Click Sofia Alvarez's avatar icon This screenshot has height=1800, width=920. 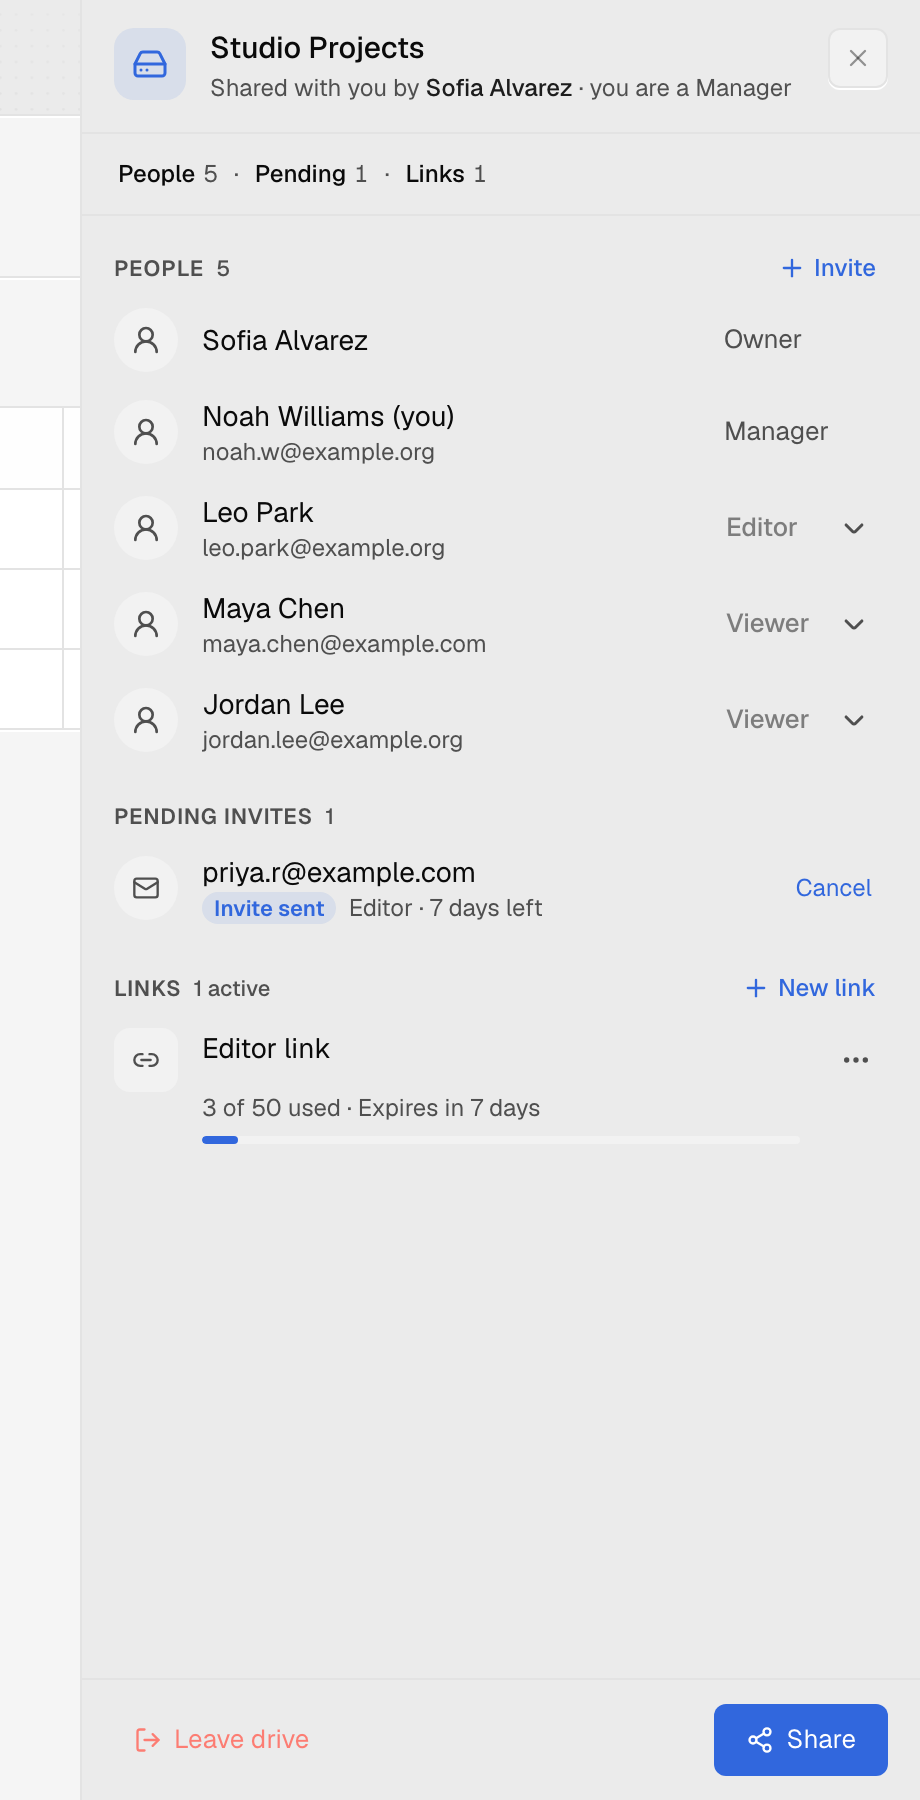[146, 340]
